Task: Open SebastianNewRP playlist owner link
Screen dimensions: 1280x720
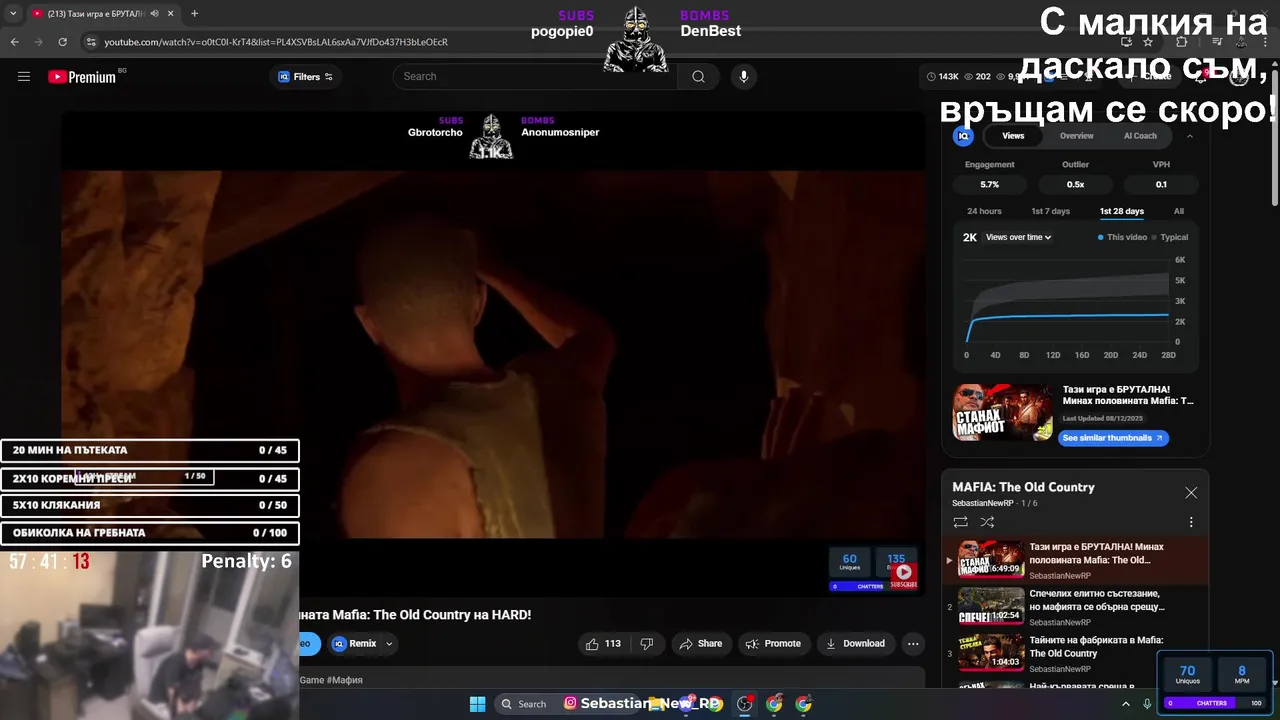Action: [x=982, y=503]
